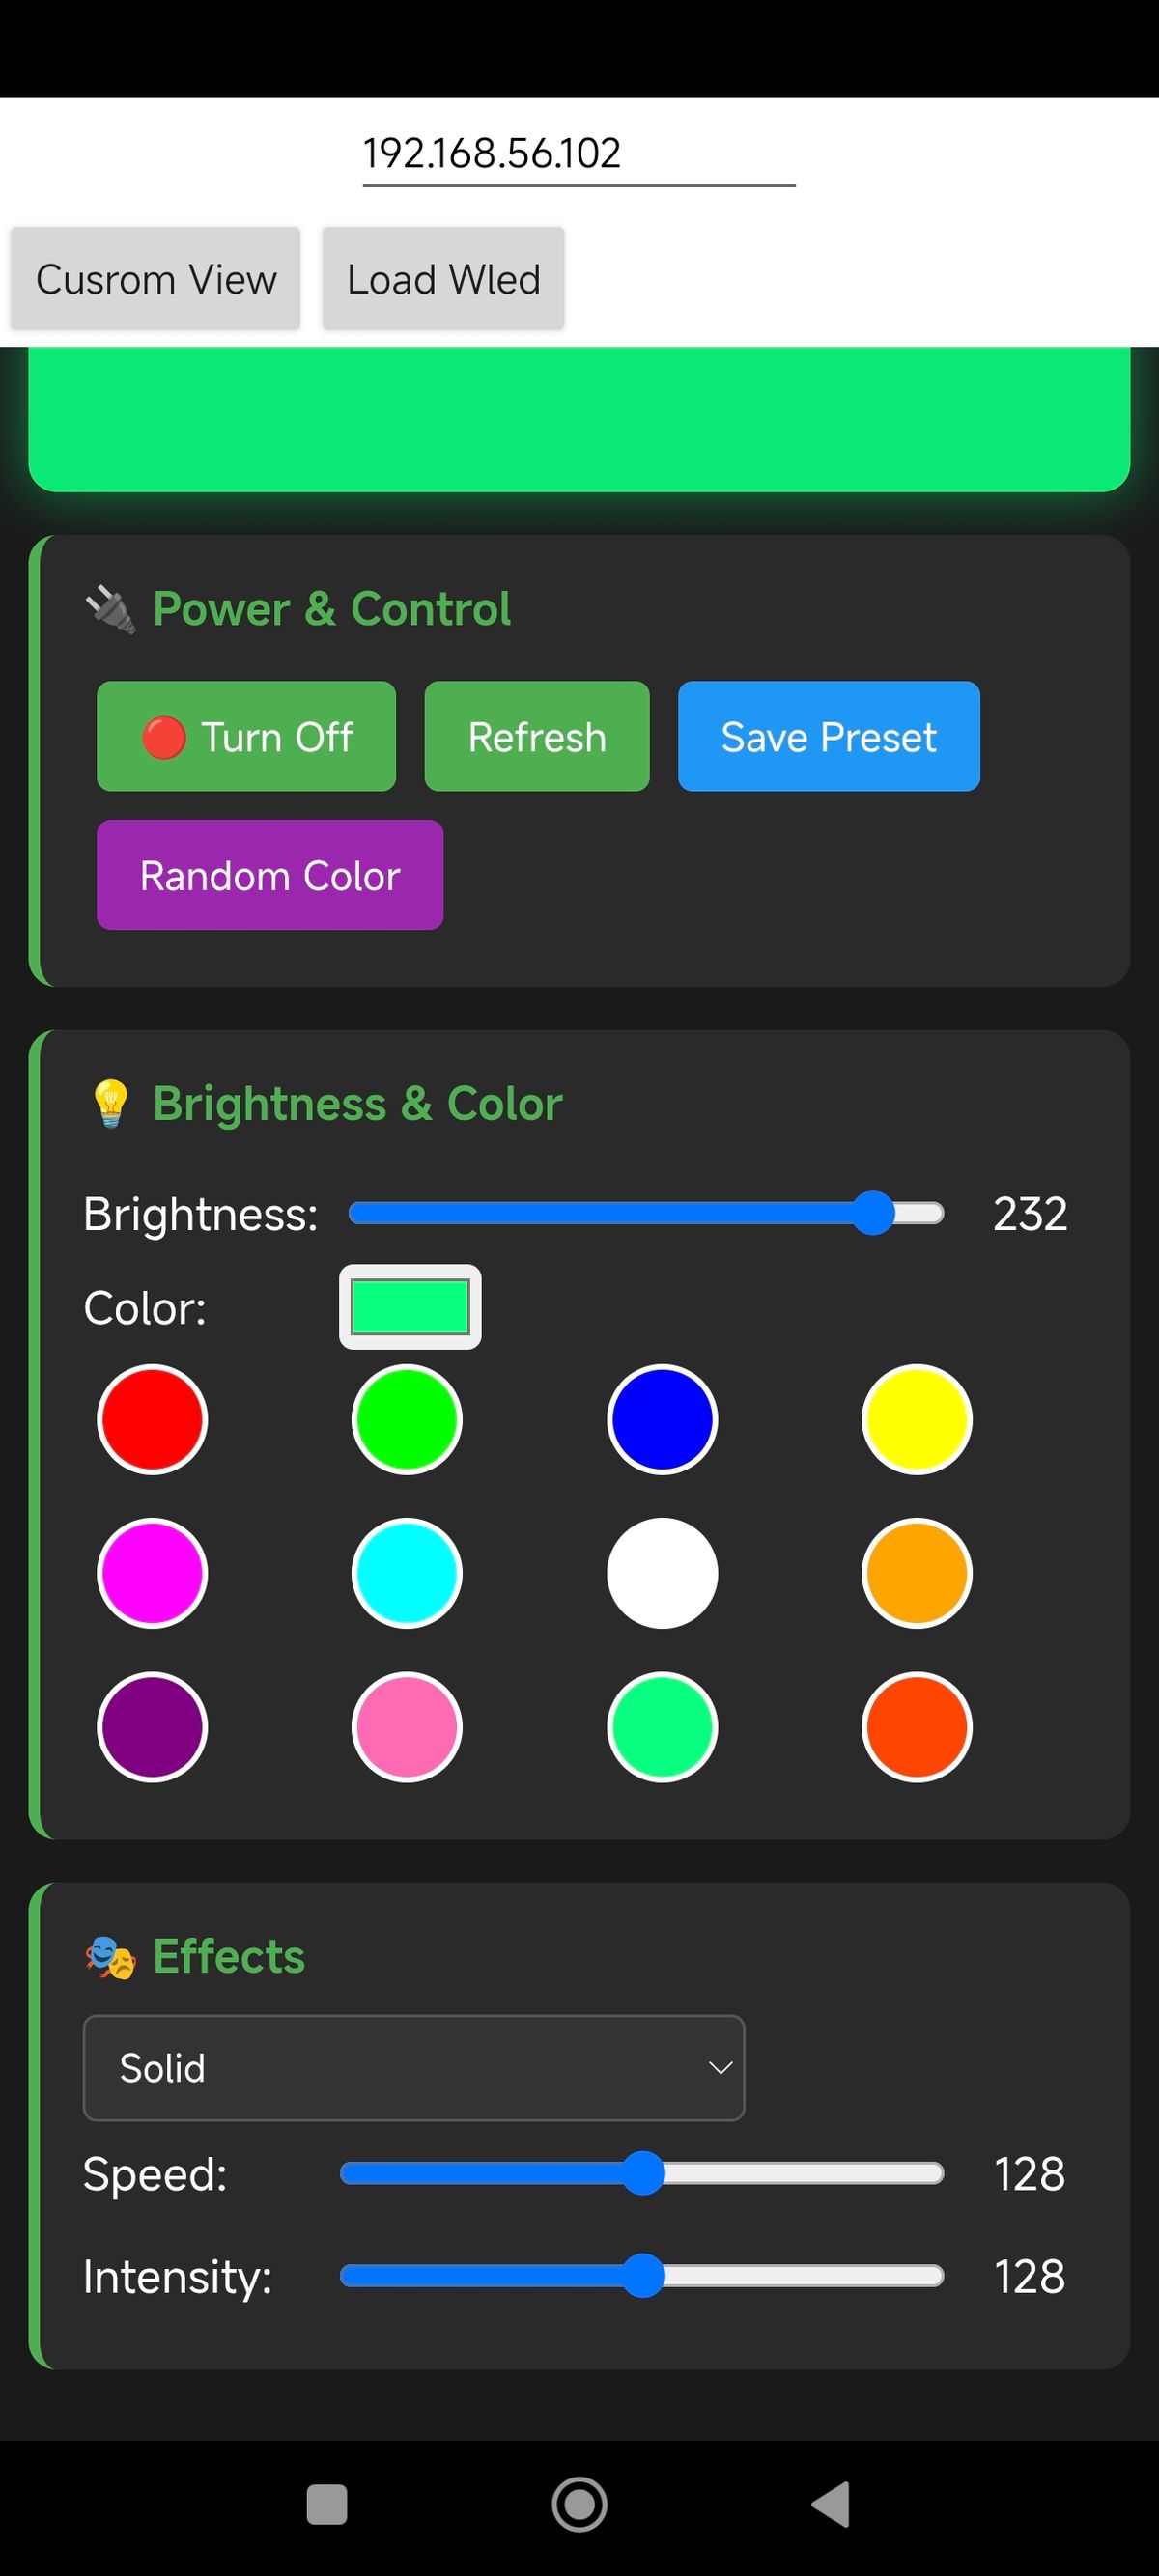Tap the Android back navigation icon
This screenshot has width=1159, height=2576.
(831, 2505)
